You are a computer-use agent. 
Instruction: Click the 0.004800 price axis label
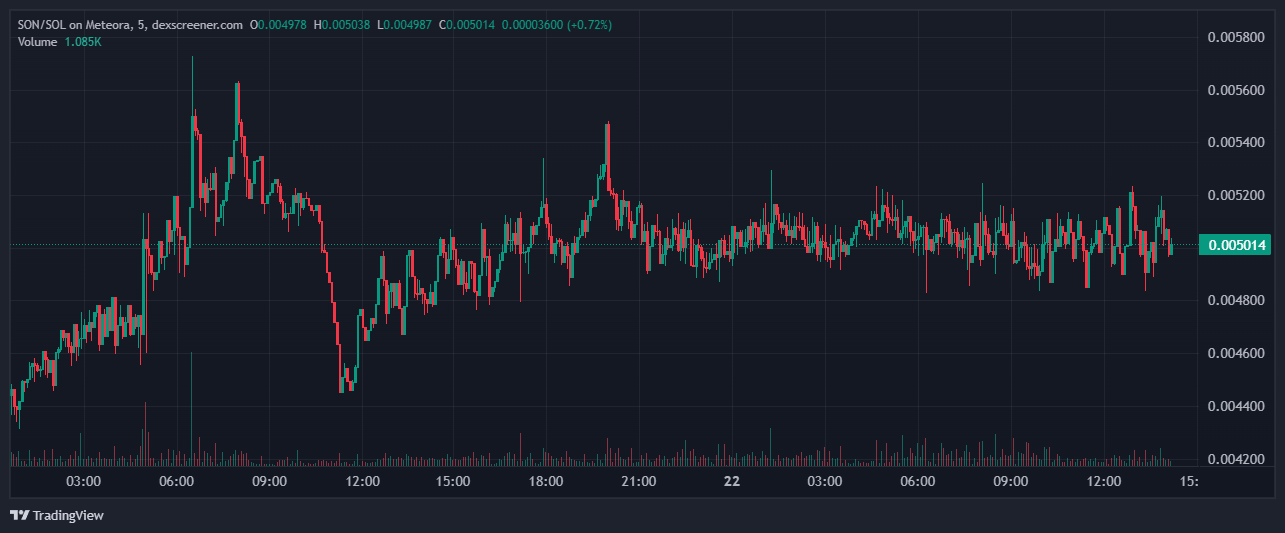click(1237, 300)
